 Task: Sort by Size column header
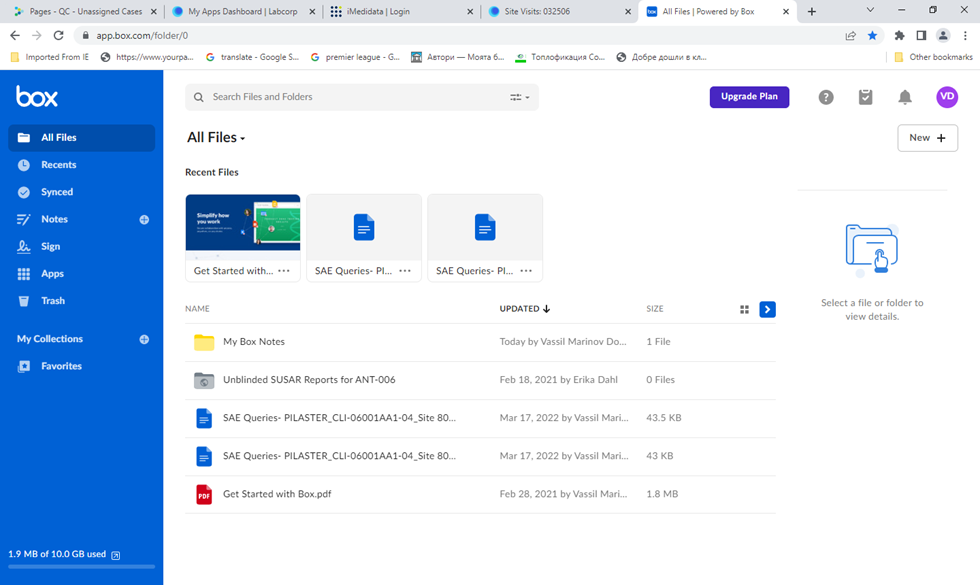[654, 309]
